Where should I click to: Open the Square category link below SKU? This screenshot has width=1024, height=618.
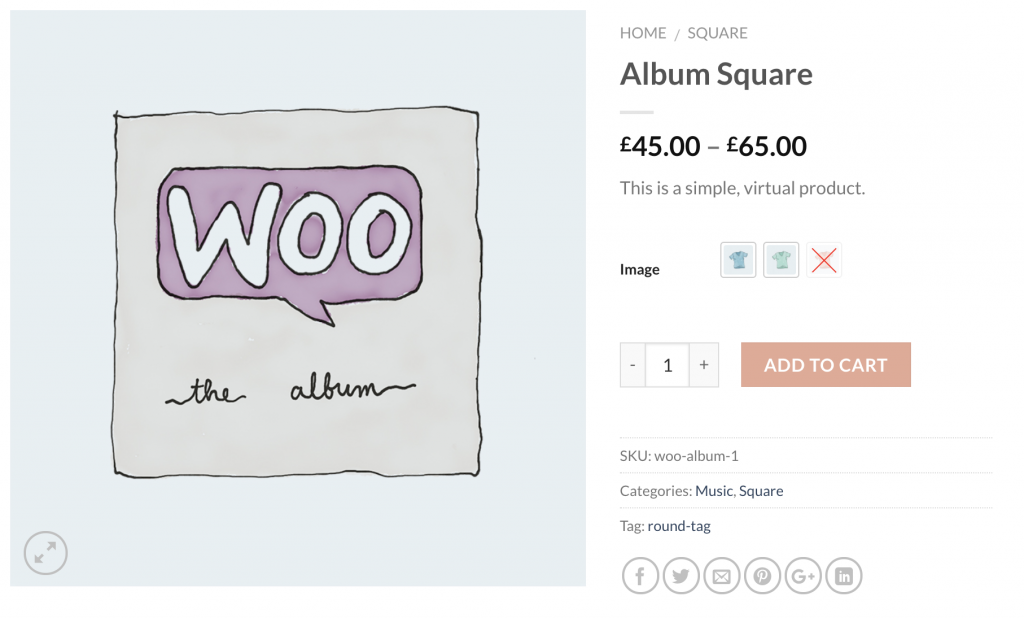point(761,491)
